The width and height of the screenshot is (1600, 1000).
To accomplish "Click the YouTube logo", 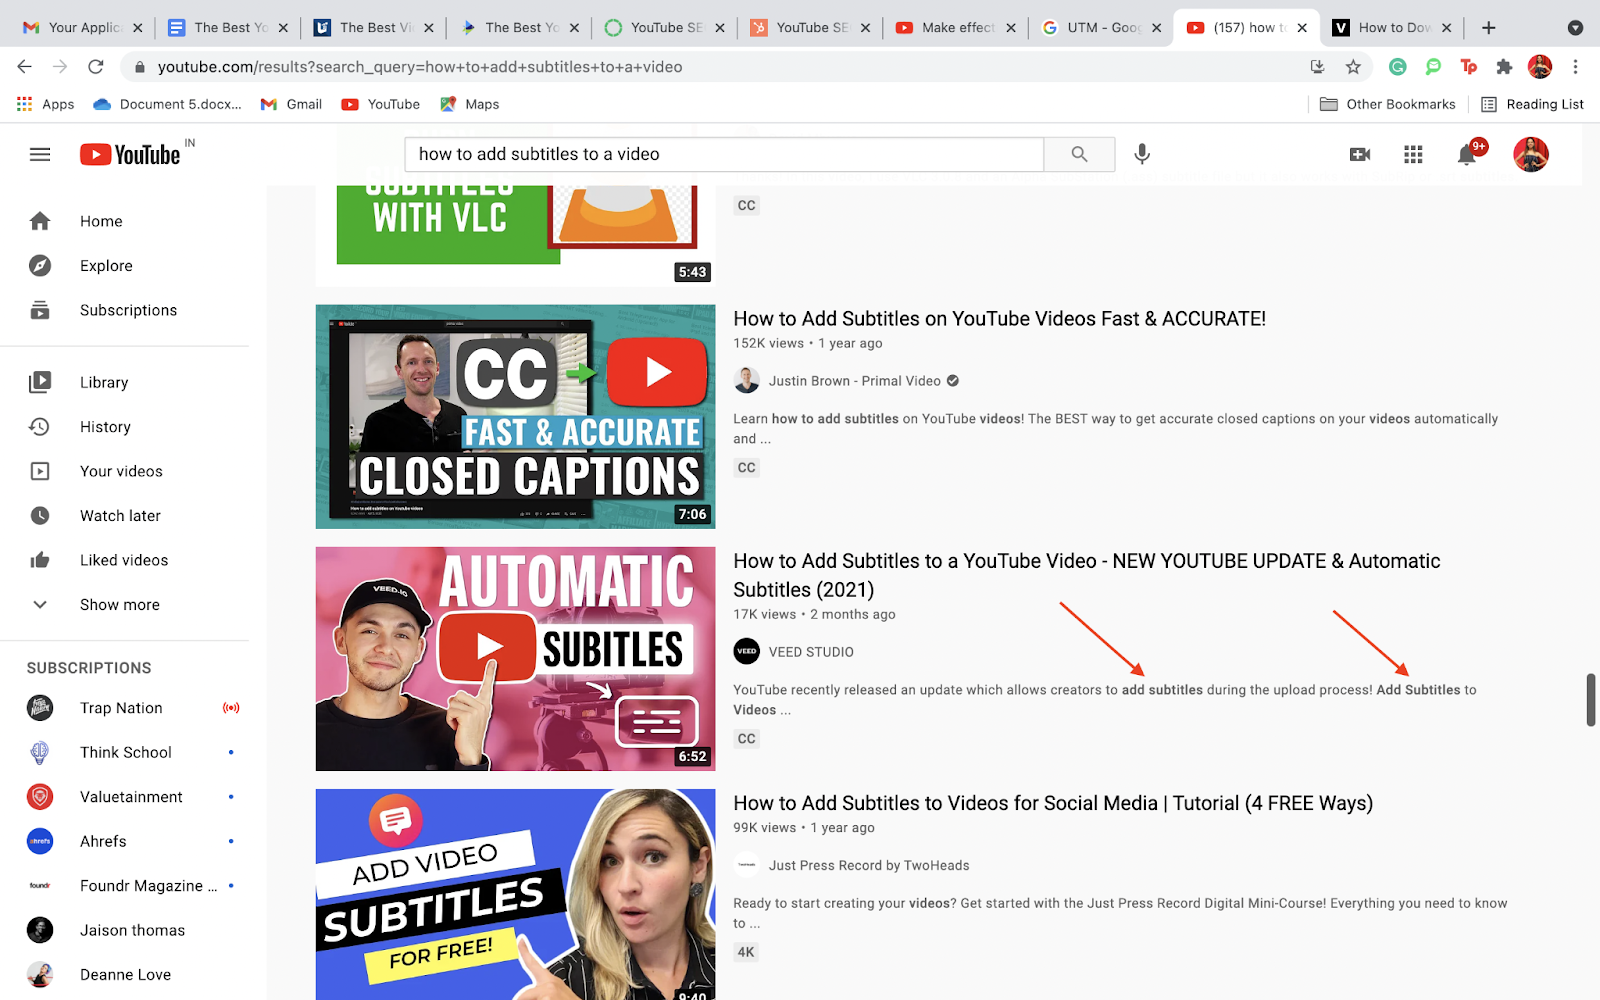I will (131, 154).
